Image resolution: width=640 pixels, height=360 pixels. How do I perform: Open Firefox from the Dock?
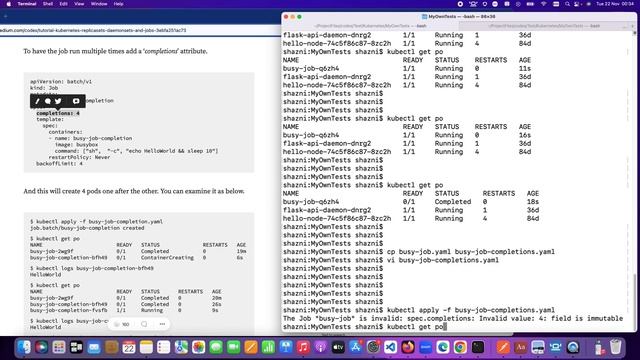click(408, 347)
